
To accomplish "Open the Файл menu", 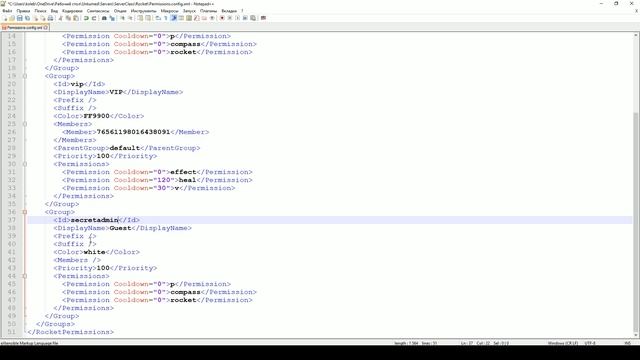I will [x=7, y=11].
